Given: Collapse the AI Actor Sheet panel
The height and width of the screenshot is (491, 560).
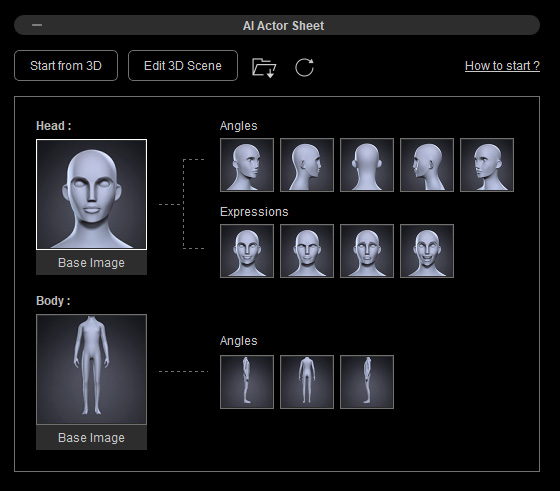Looking at the screenshot, I should click(37, 25).
